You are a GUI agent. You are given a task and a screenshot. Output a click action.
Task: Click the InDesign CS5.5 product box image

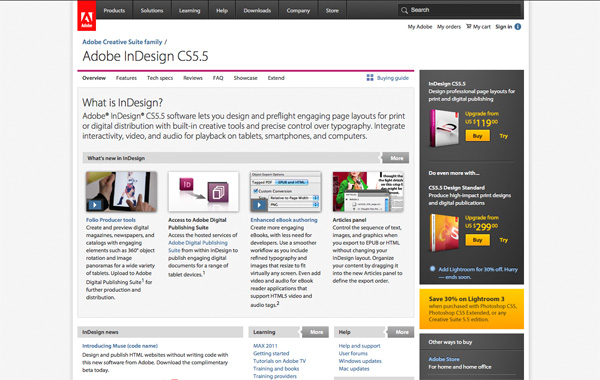pos(444,128)
